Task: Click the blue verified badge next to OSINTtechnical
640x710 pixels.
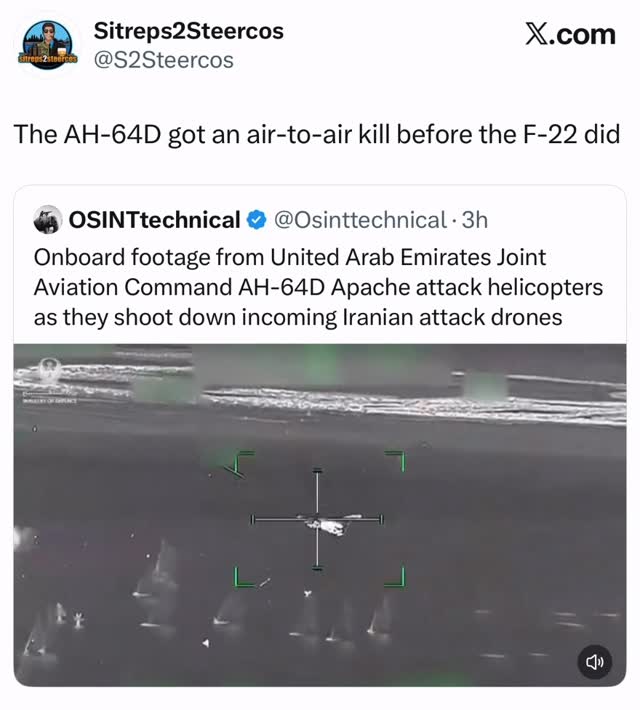Action: 256,220
